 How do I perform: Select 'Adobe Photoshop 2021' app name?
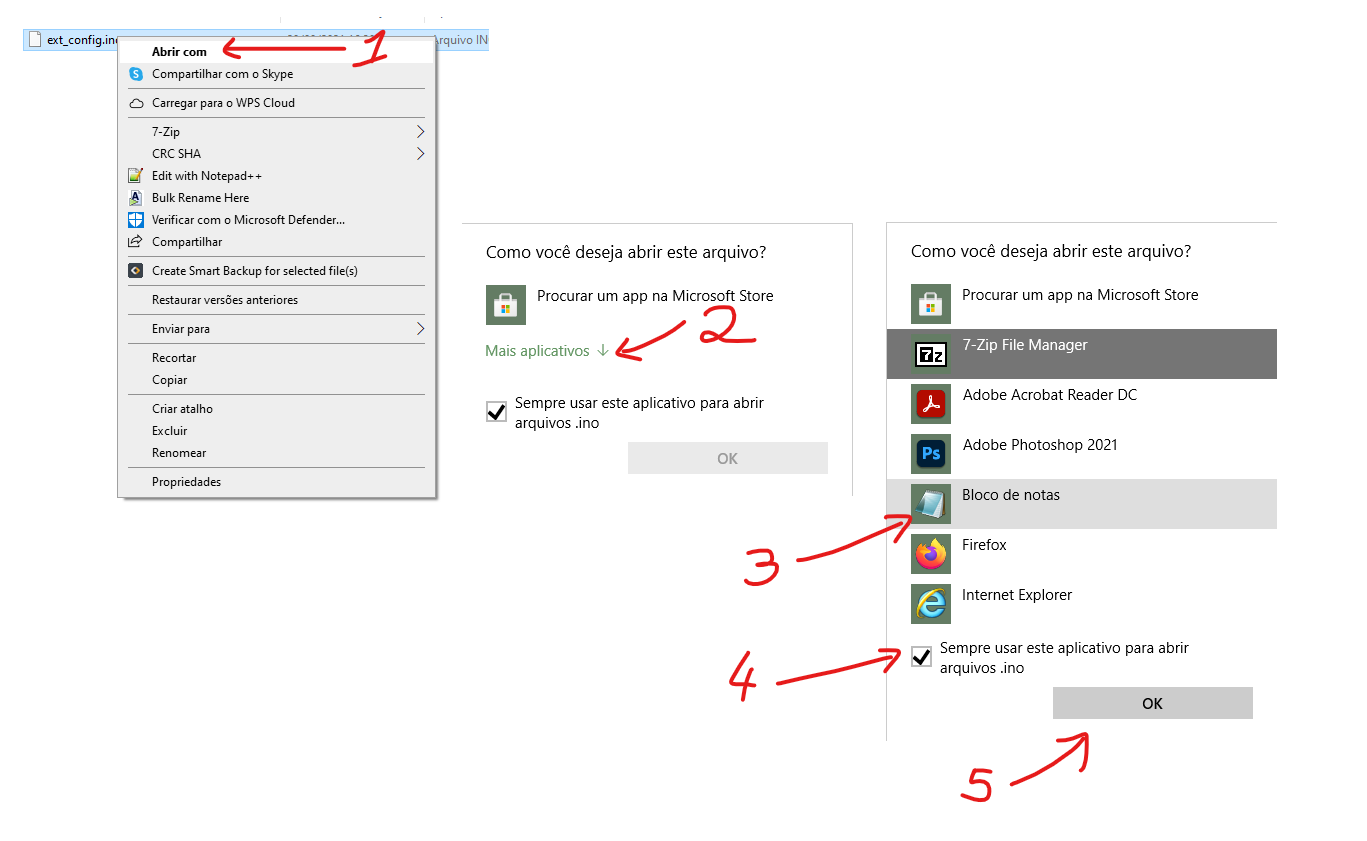pyautogui.click(x=1040, y=445)
